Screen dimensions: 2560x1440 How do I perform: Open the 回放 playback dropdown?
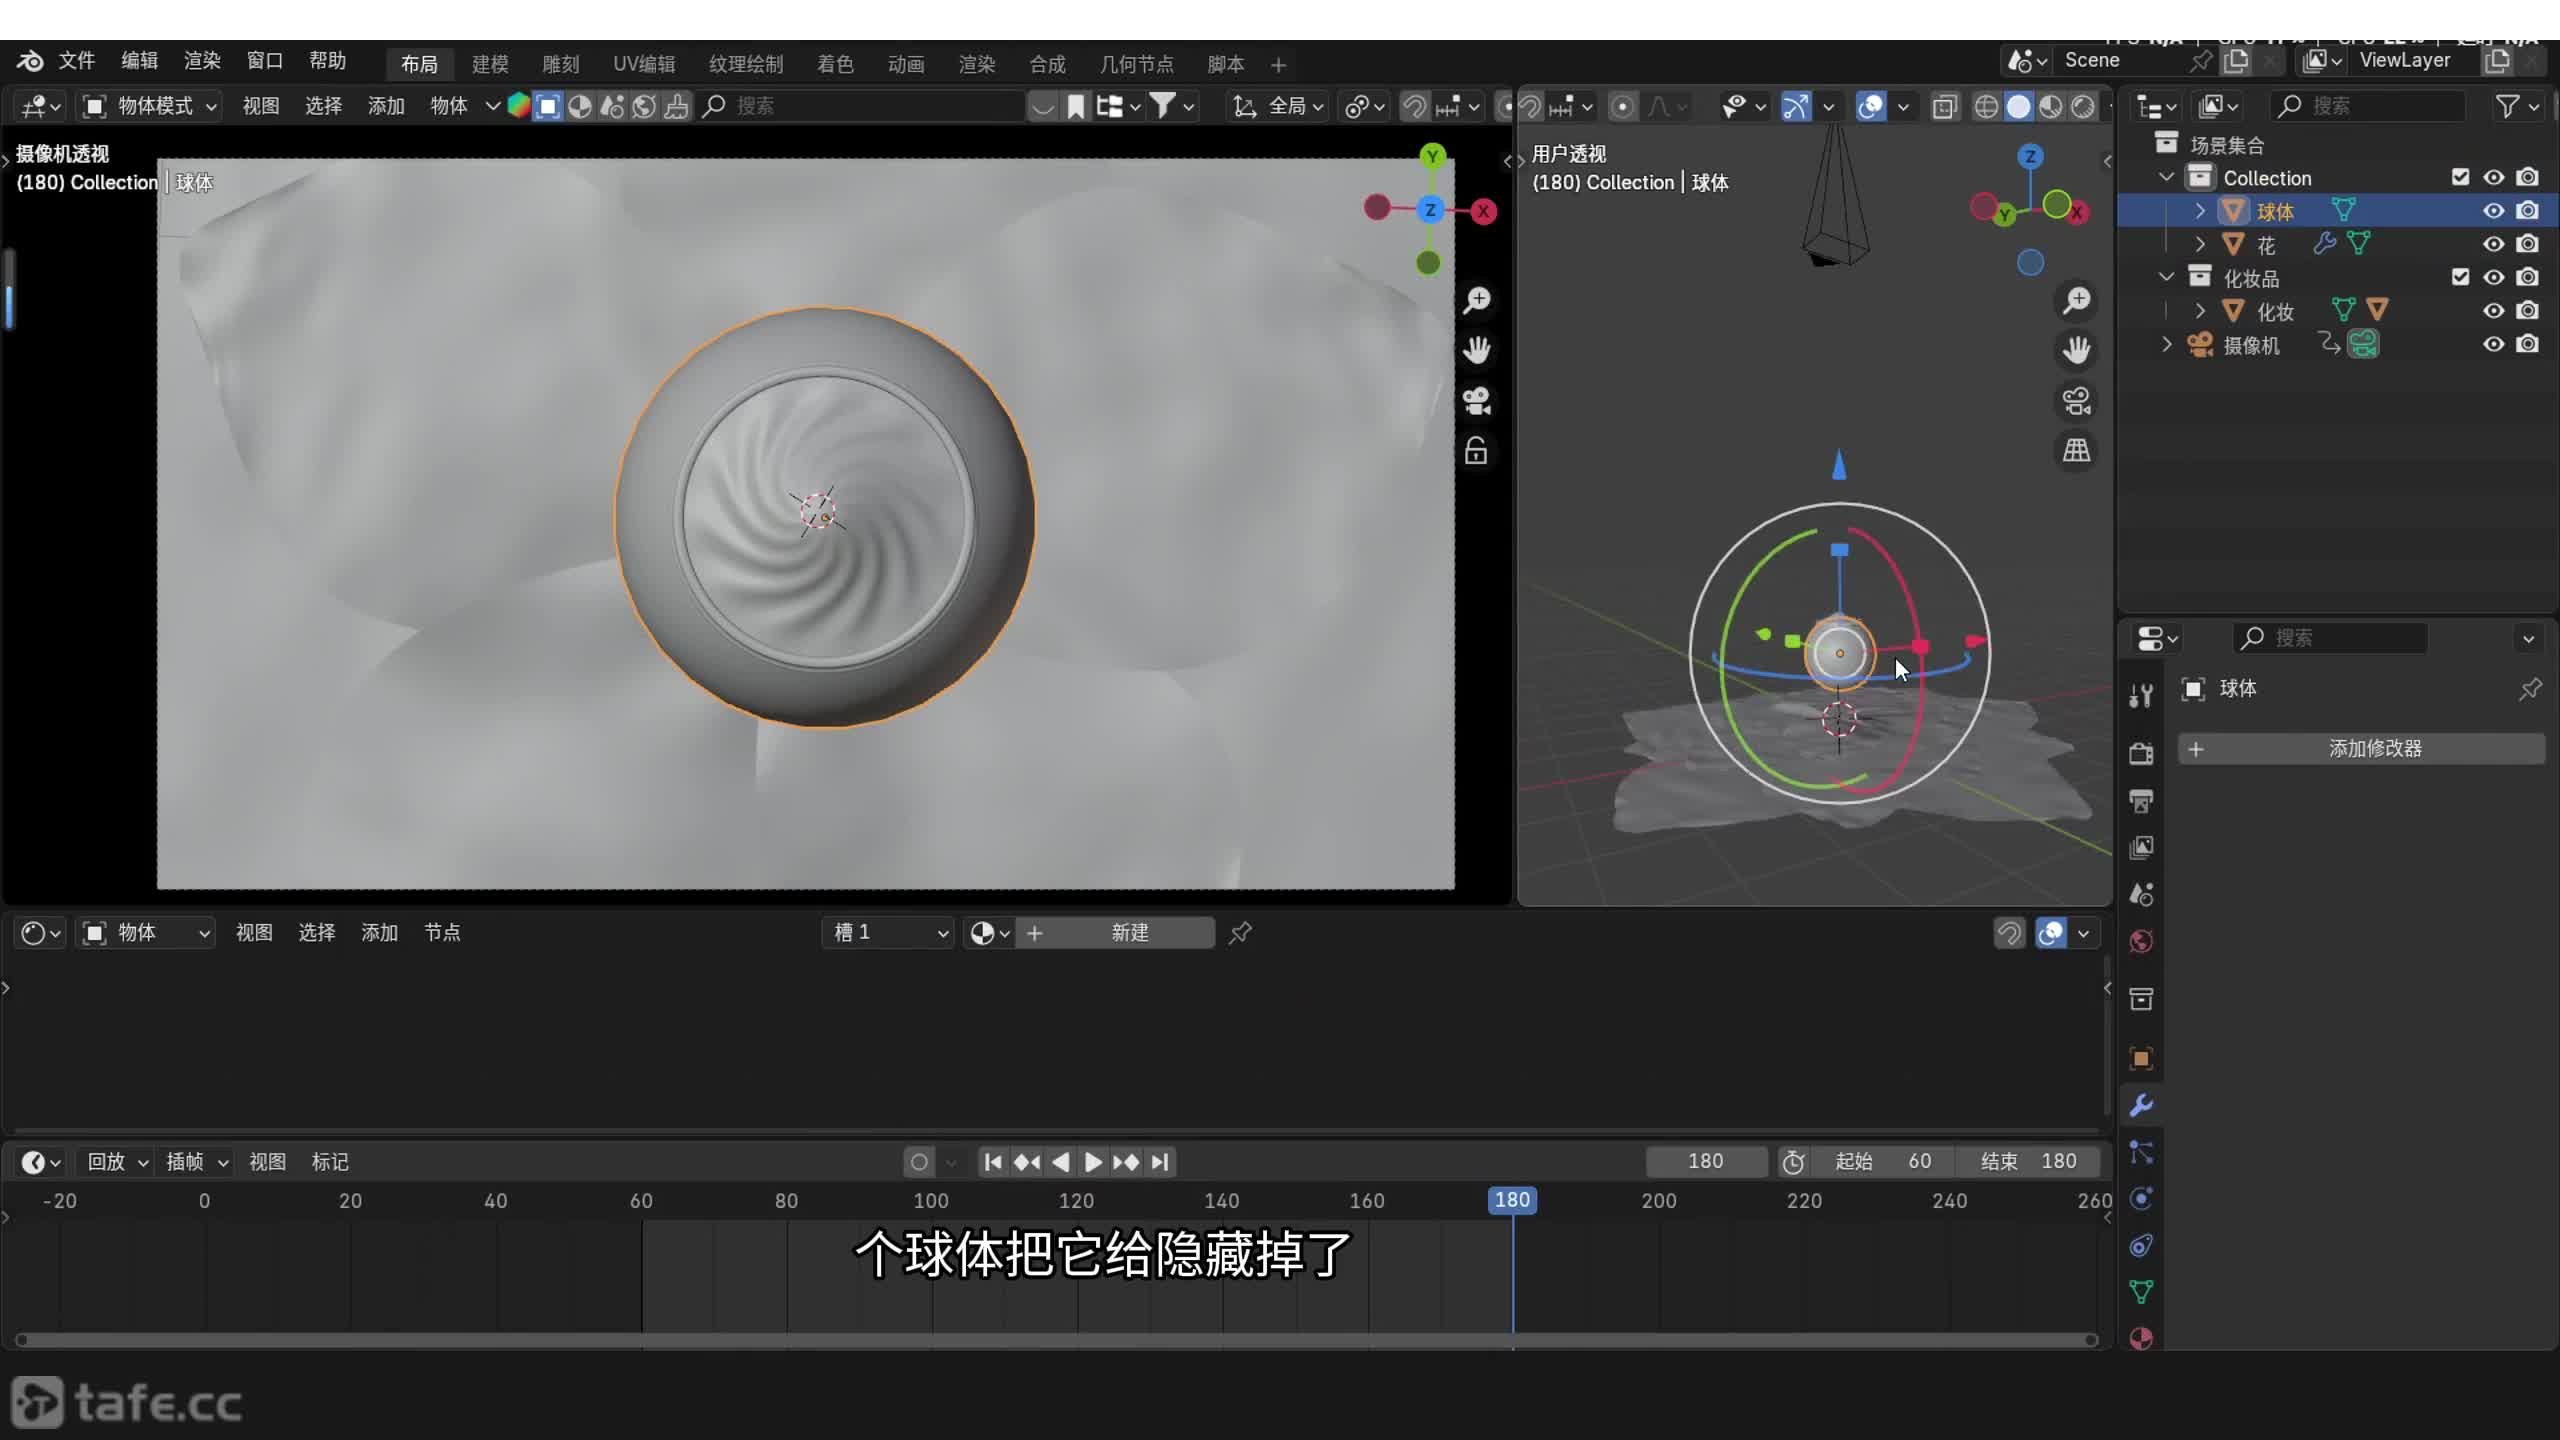(x=116, y=1162)
